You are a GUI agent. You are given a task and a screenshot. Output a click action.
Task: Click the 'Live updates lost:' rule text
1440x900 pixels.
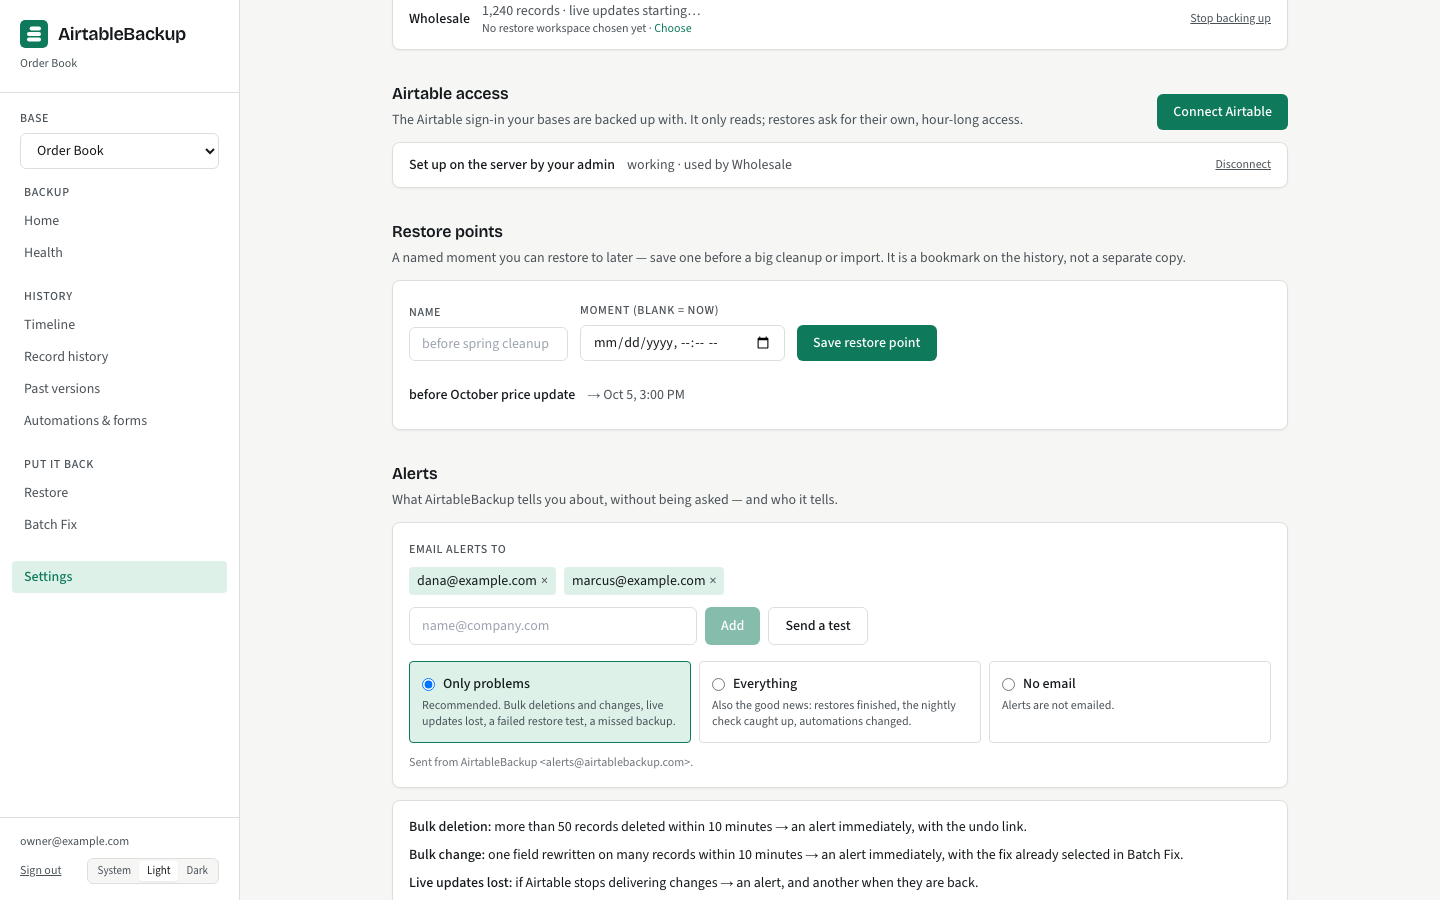pos(460,883)
